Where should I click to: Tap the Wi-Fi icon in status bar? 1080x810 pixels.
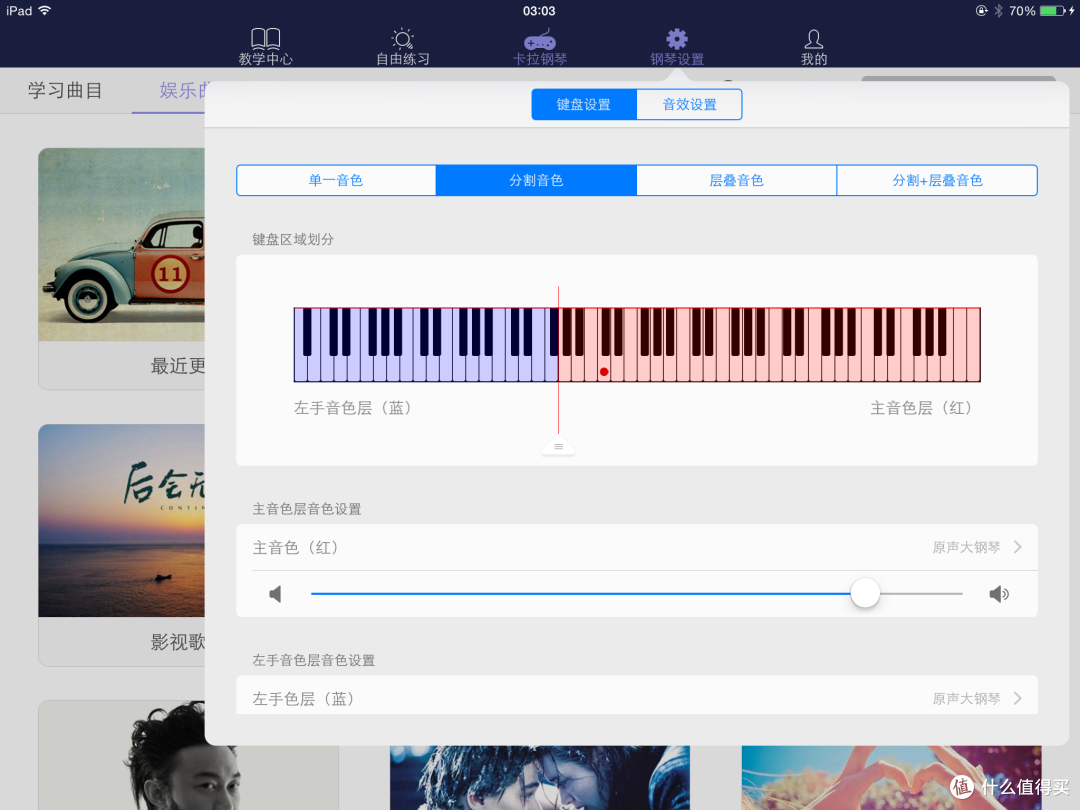point(45,10)
